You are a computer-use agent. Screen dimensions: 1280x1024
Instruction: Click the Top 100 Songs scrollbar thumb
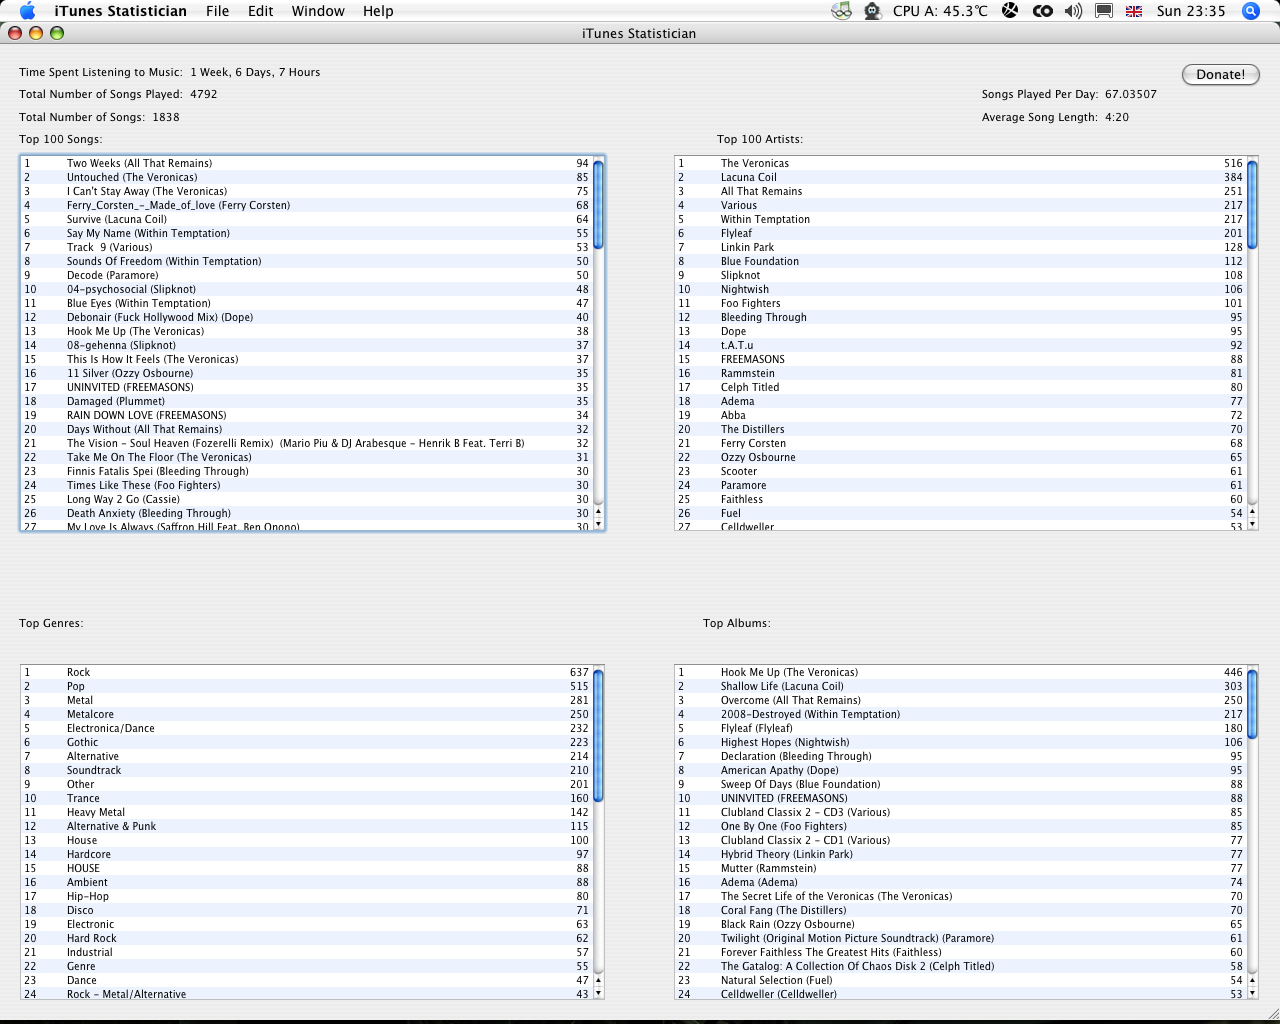click(598, 204)
